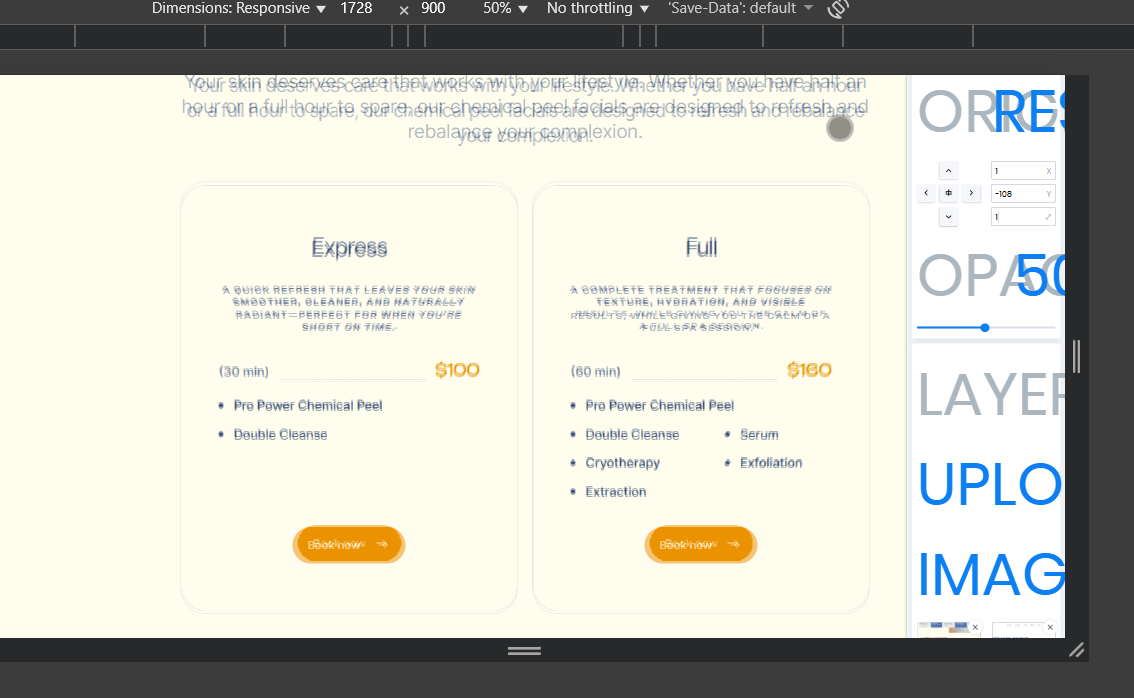Nudge overlay up with the up arrow
The width and height of the screenshot is (1134, 698).
click(948, 171)
